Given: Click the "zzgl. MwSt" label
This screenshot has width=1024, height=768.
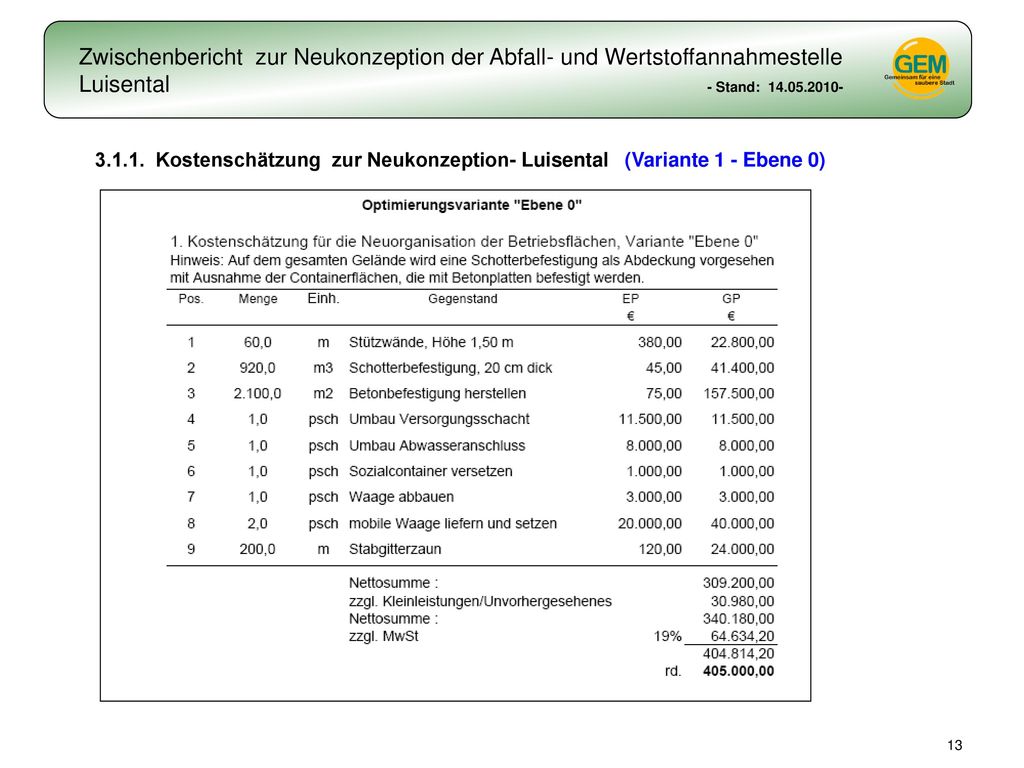Looking at the screenshot, I should tap(383, 637).
